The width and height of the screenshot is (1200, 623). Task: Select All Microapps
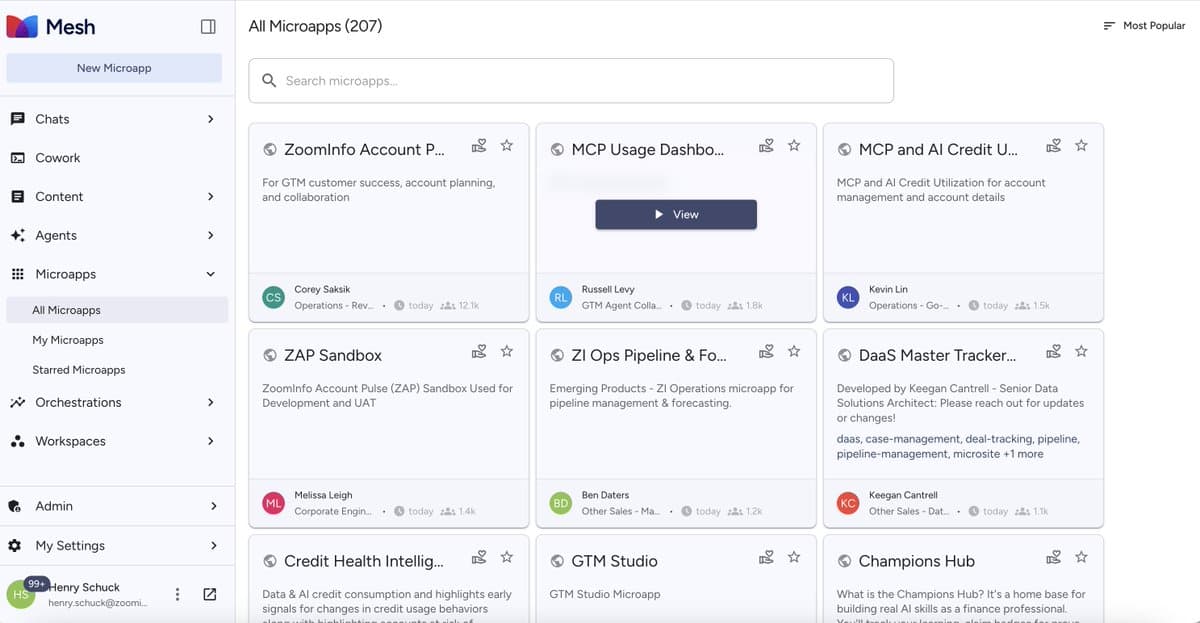117,310
